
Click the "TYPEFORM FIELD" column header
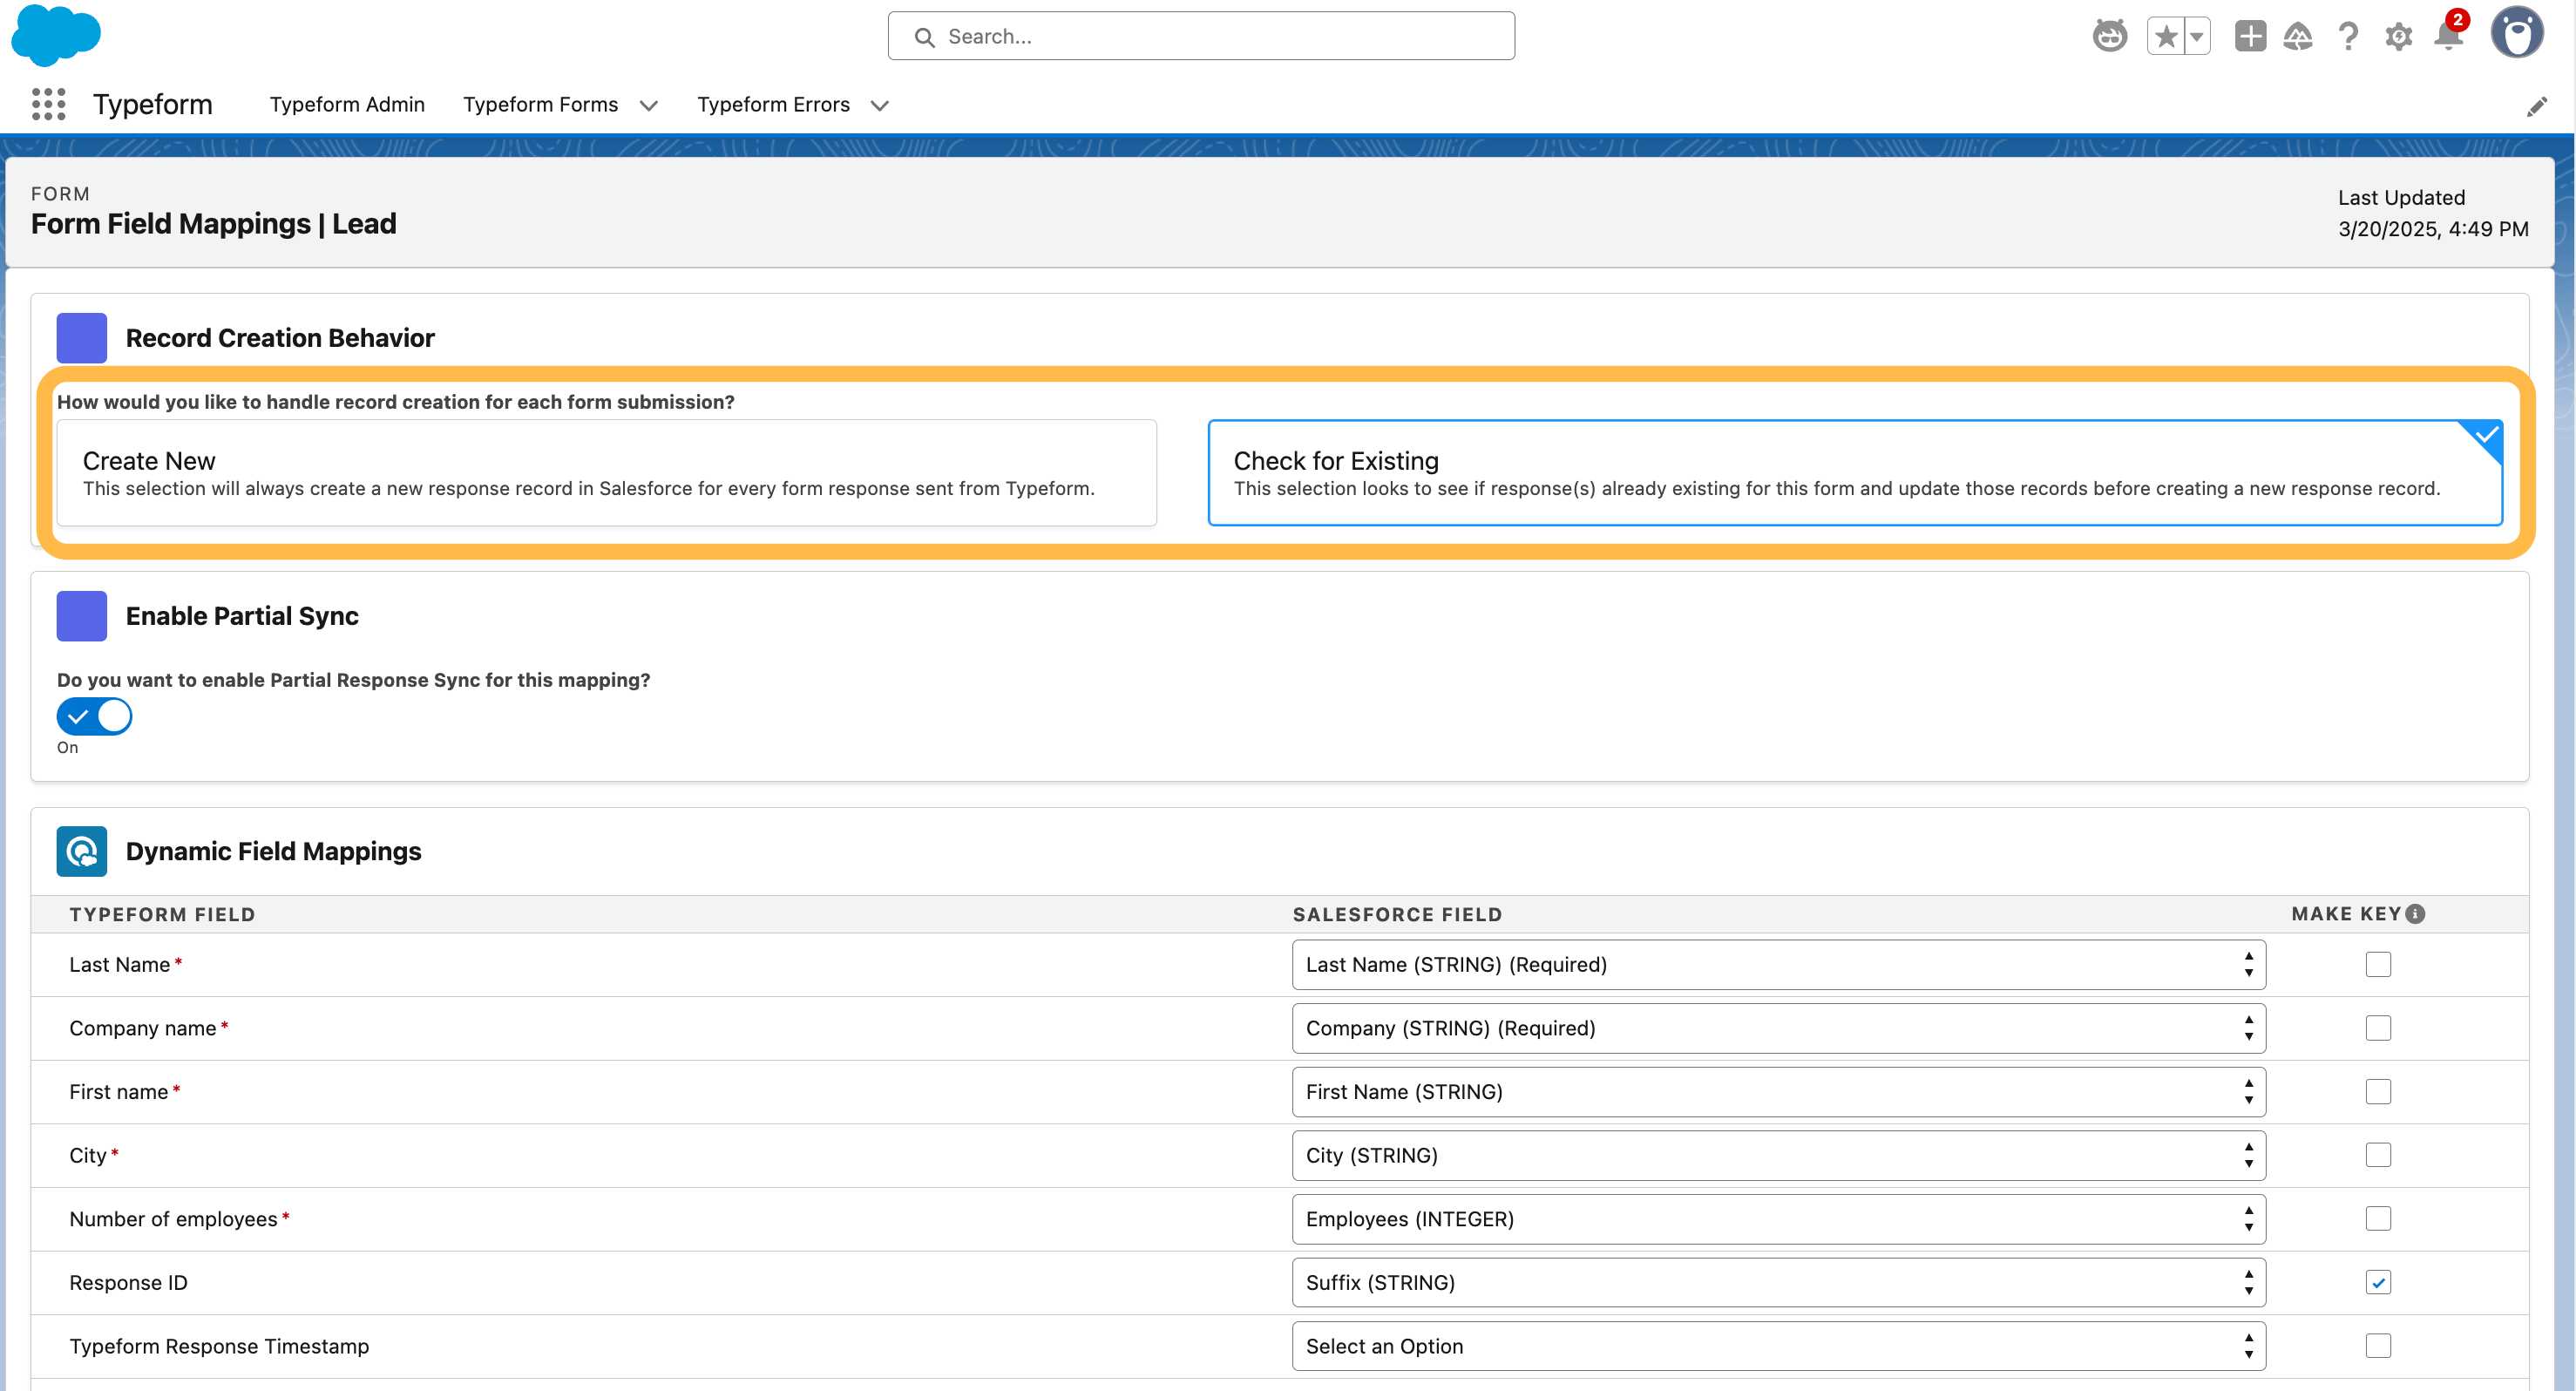(x=162, y=914)
